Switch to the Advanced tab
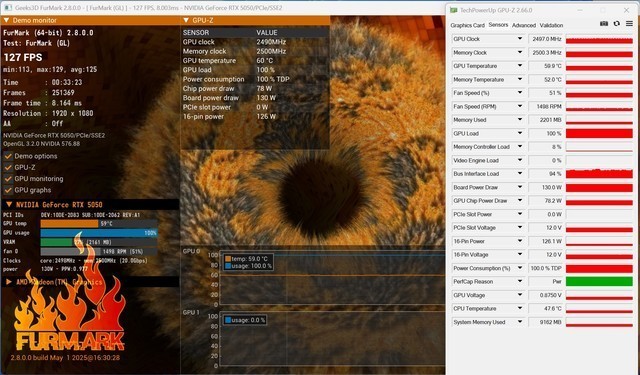 tap(524, 25)
